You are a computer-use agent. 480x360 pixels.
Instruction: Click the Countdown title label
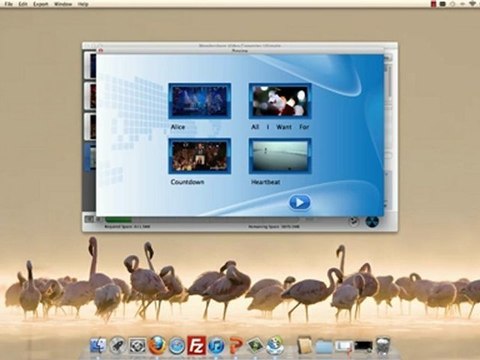(187, 182)
